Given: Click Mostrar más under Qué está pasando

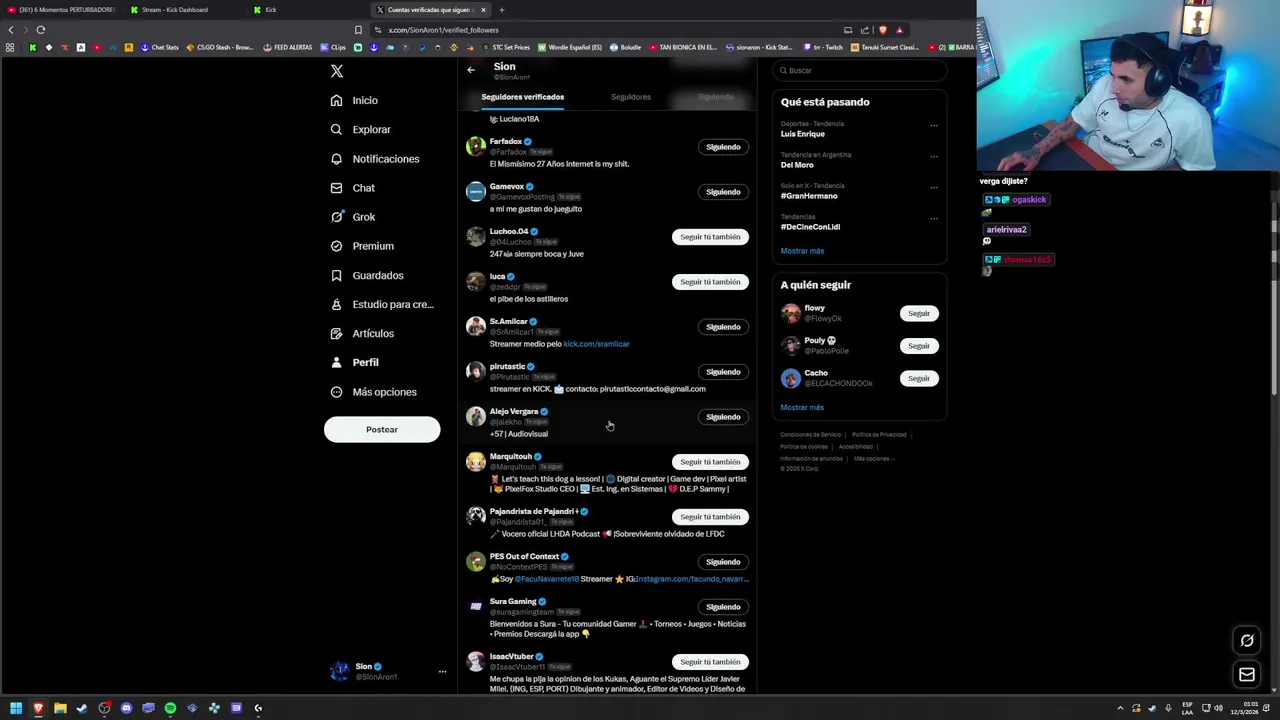Looking at the screenshot, I should (x=802, y=251).
